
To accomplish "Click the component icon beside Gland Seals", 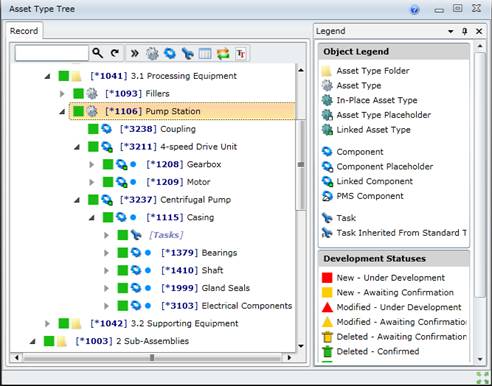I will pyautogui.click(x=136, y=288).
